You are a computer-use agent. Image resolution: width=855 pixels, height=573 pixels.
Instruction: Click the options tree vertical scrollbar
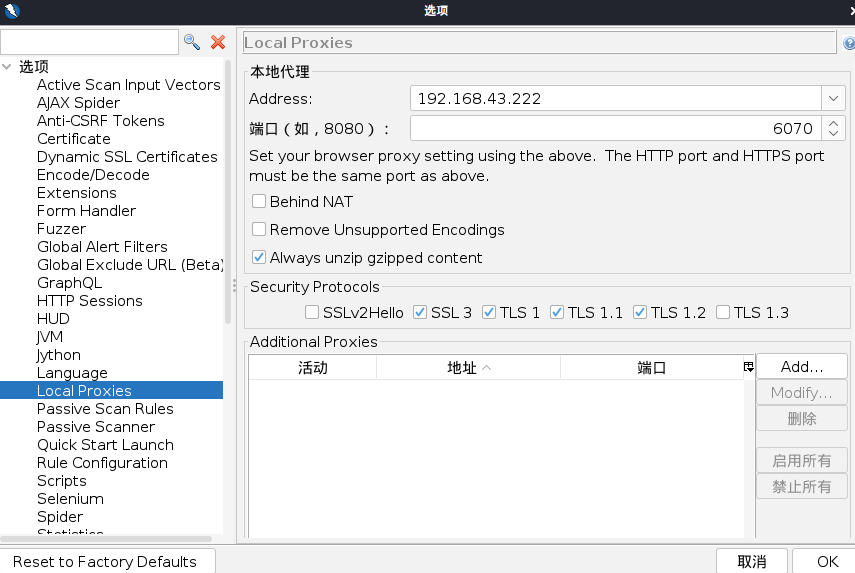click(x=228, y=192)
